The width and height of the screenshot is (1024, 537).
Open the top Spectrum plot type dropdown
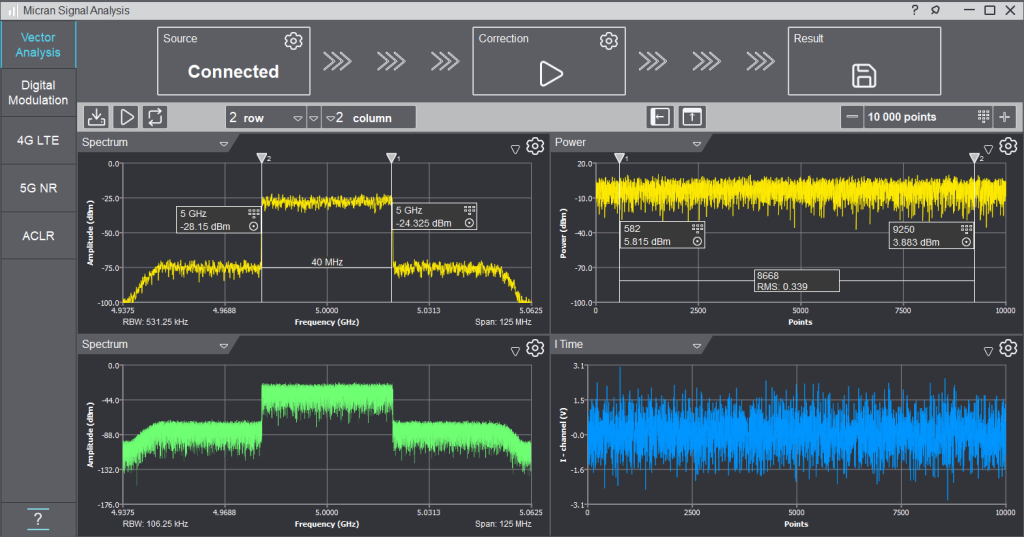click(x=224, y=144)
